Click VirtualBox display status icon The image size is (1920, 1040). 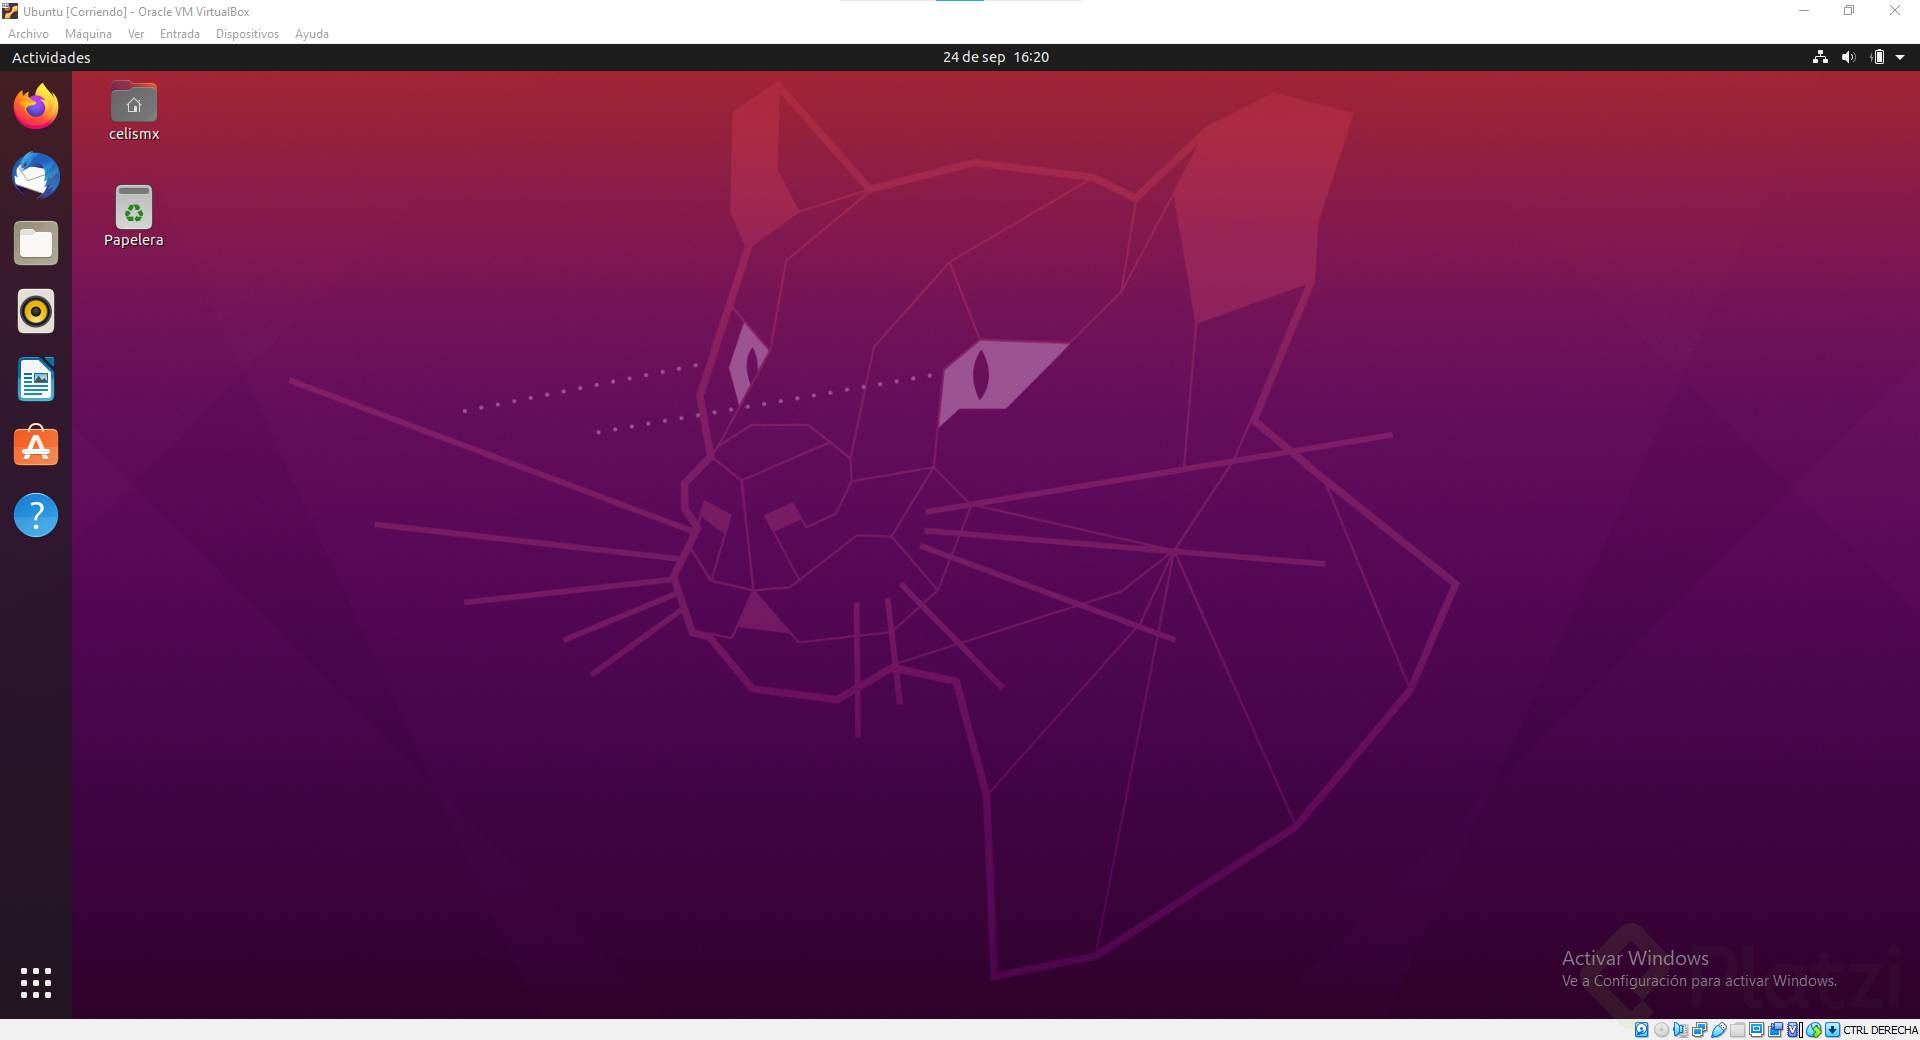tap(1756, 1030)
